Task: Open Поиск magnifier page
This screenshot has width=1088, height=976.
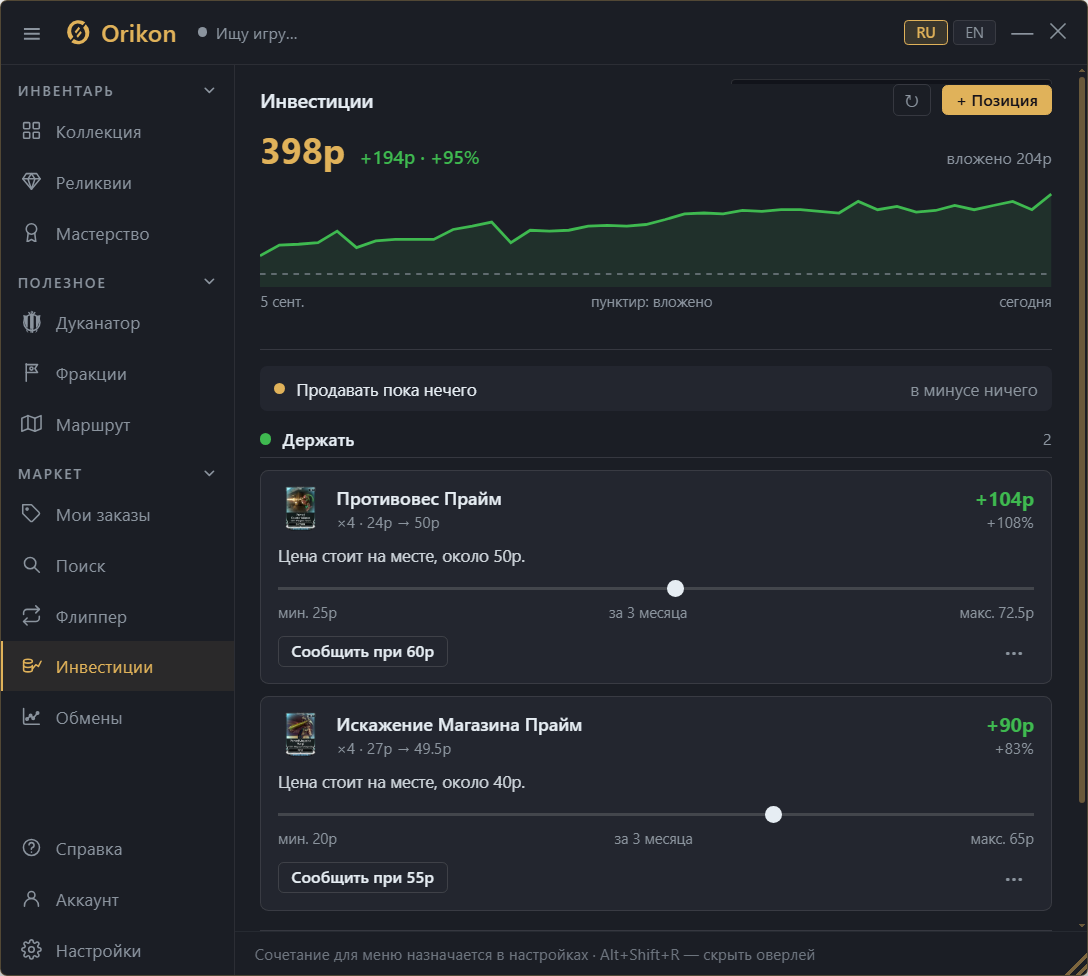Action: 117,566
